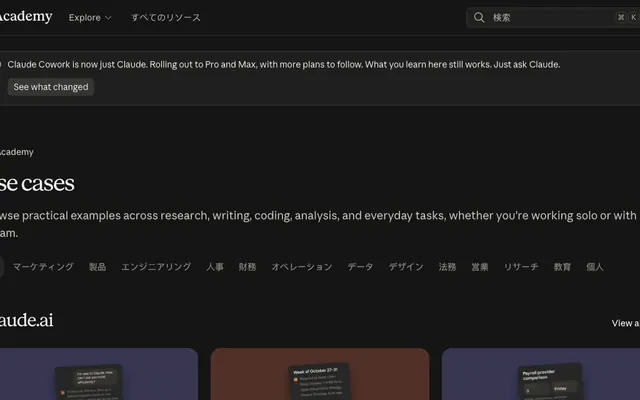Image resolution: width=640 pixels, height=400 pixels.
Task: Open the Payroll provider comparison card
Action: point(541,374)
